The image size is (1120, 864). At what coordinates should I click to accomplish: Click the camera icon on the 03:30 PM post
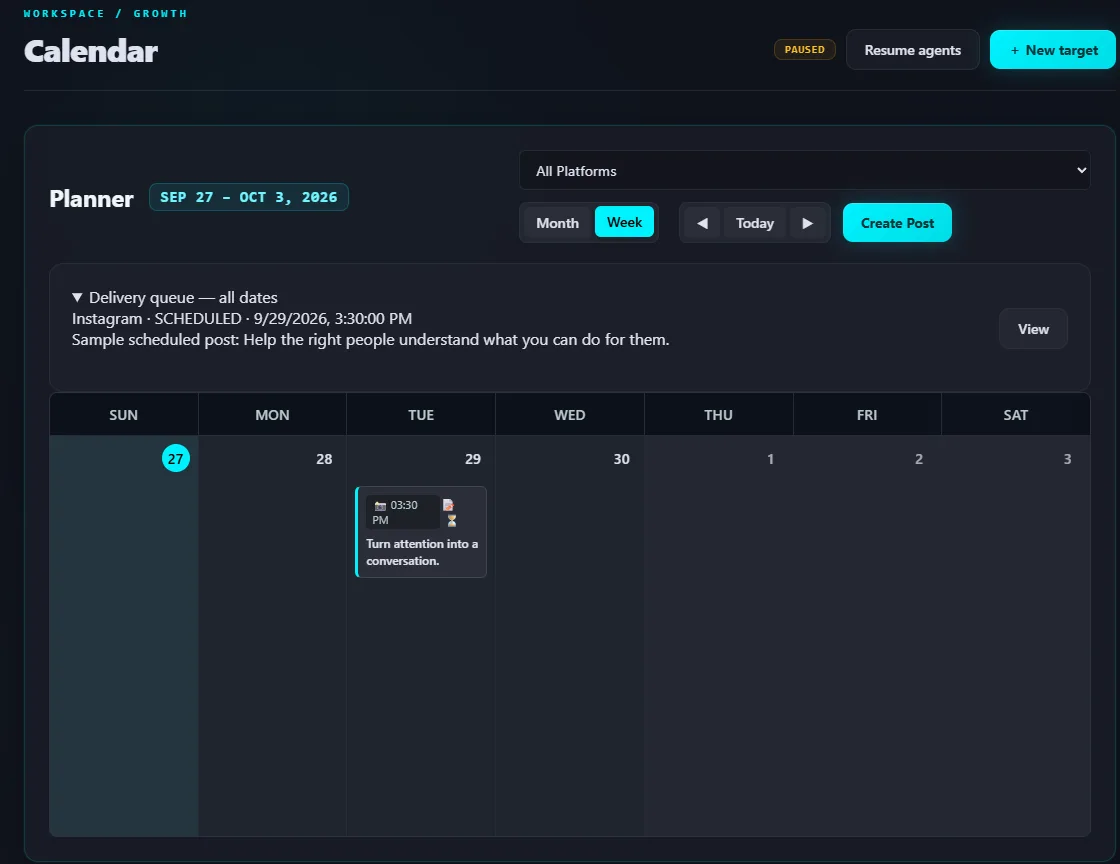point(380,506)
